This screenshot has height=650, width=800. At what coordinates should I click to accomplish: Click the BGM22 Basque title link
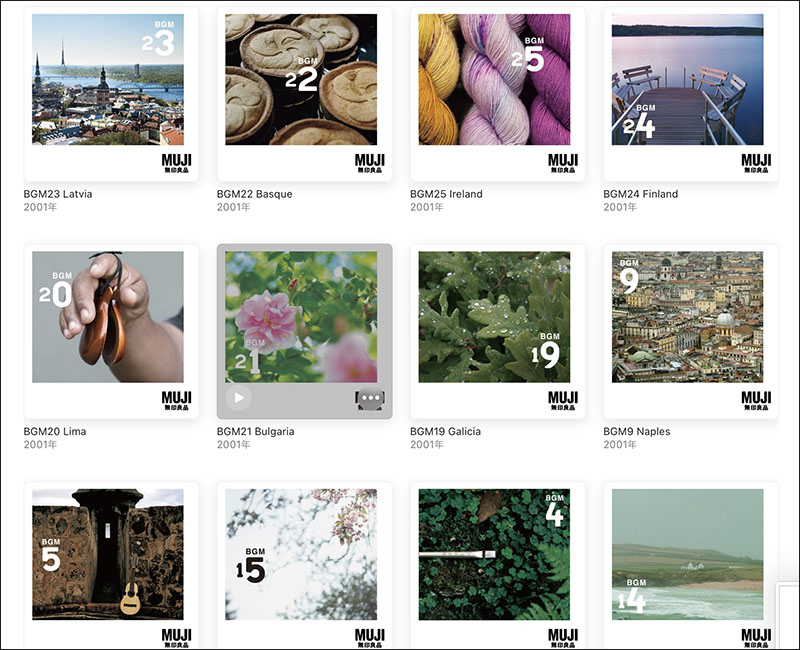(255, 194)
